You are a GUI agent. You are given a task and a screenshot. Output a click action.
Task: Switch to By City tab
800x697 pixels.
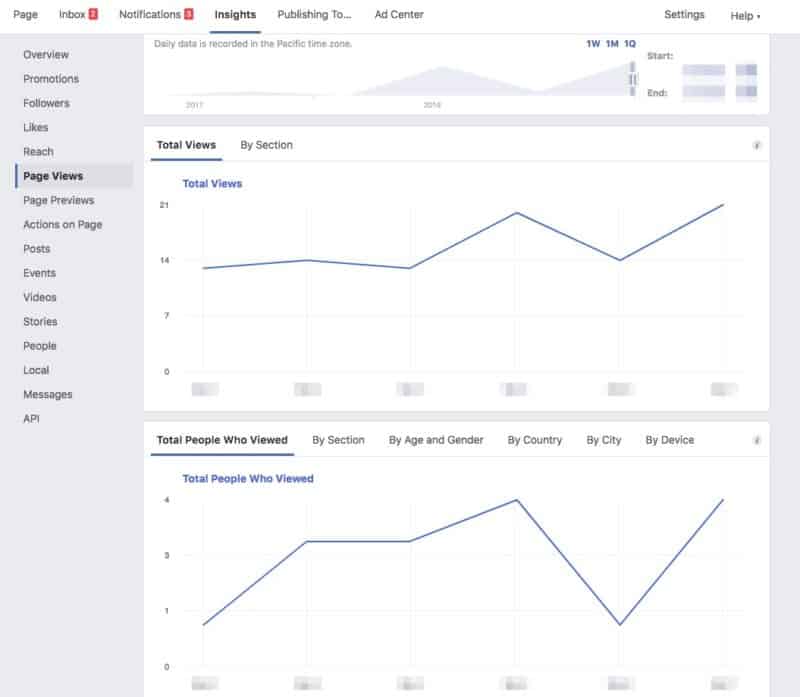tap(604, 440)
